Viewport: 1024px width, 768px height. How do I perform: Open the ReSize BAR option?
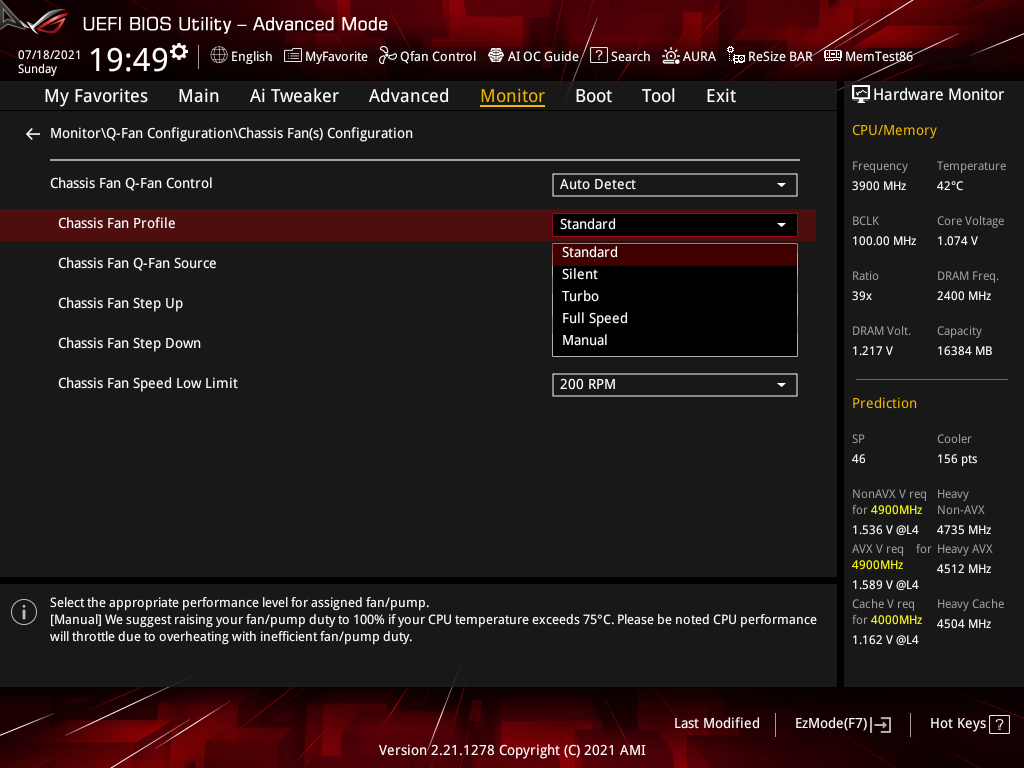pos(769,56)
